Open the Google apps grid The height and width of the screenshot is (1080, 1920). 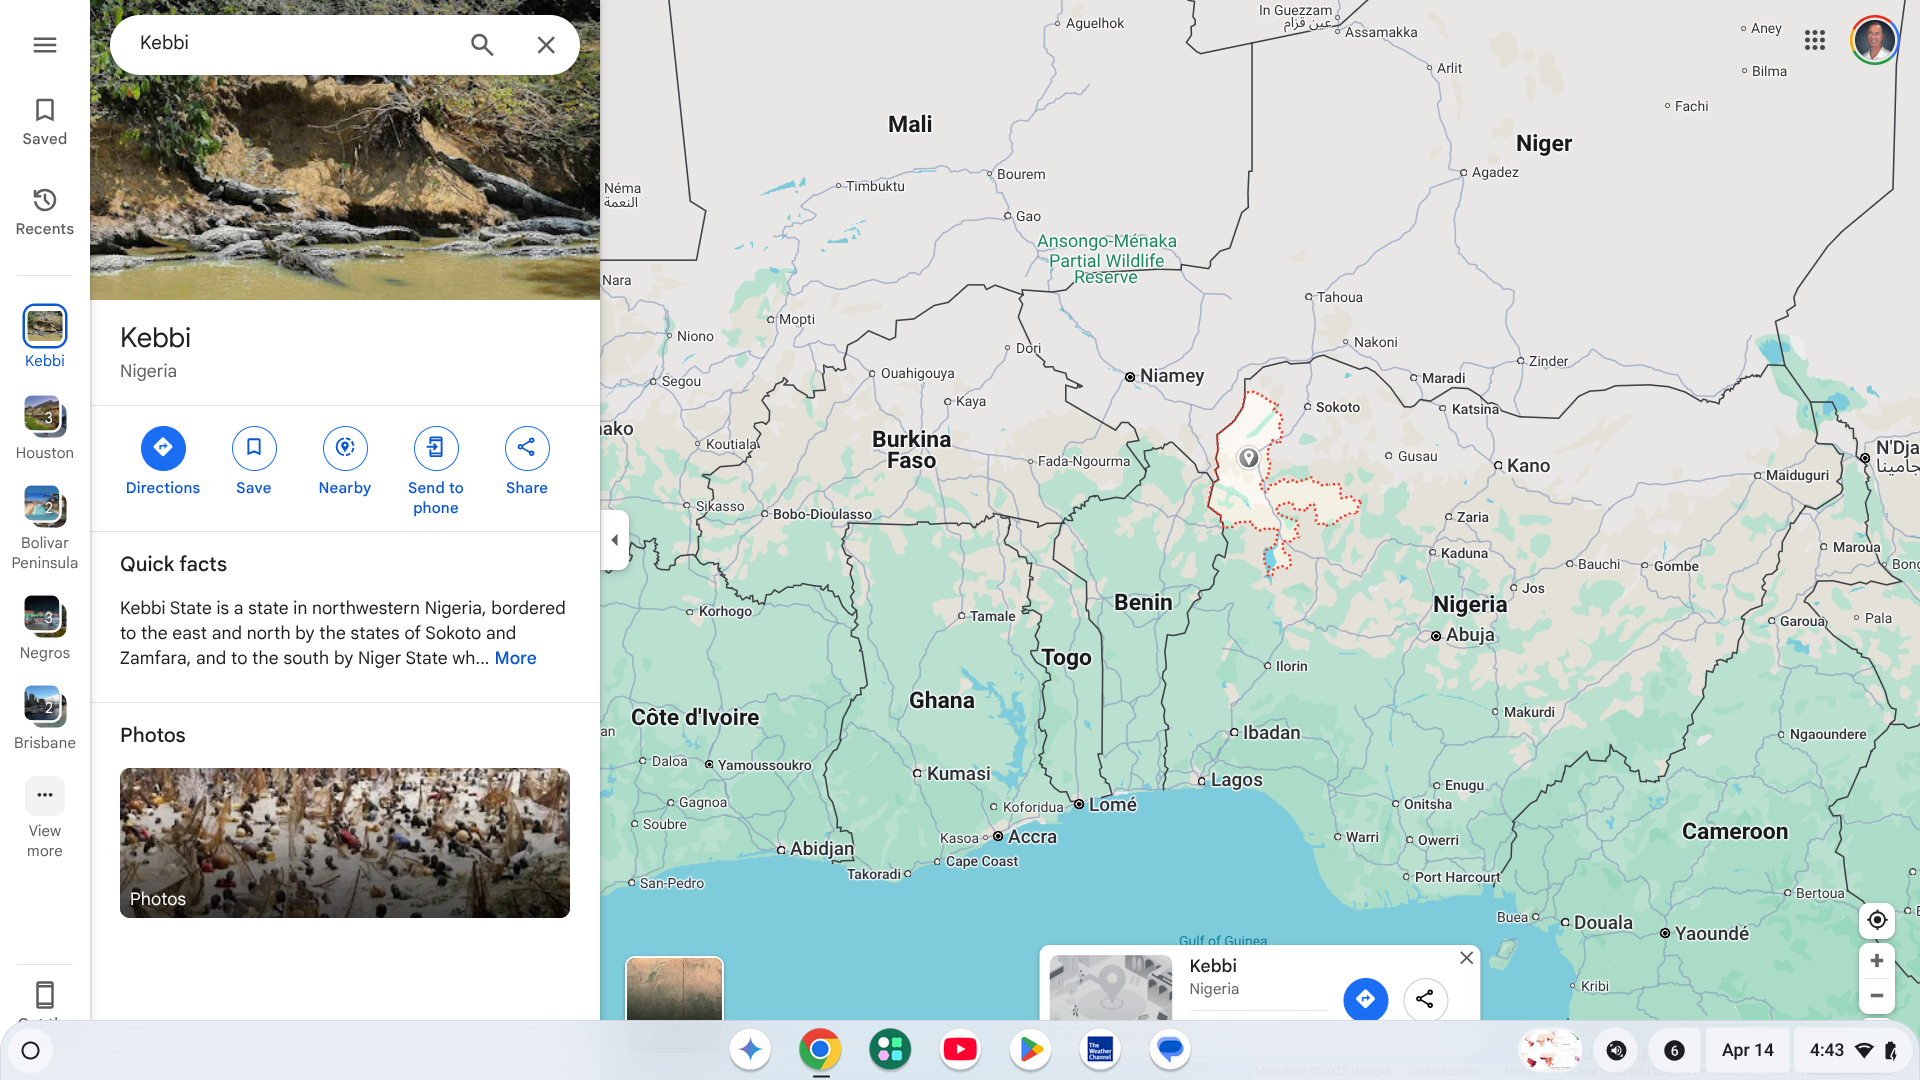(1815, 40)
